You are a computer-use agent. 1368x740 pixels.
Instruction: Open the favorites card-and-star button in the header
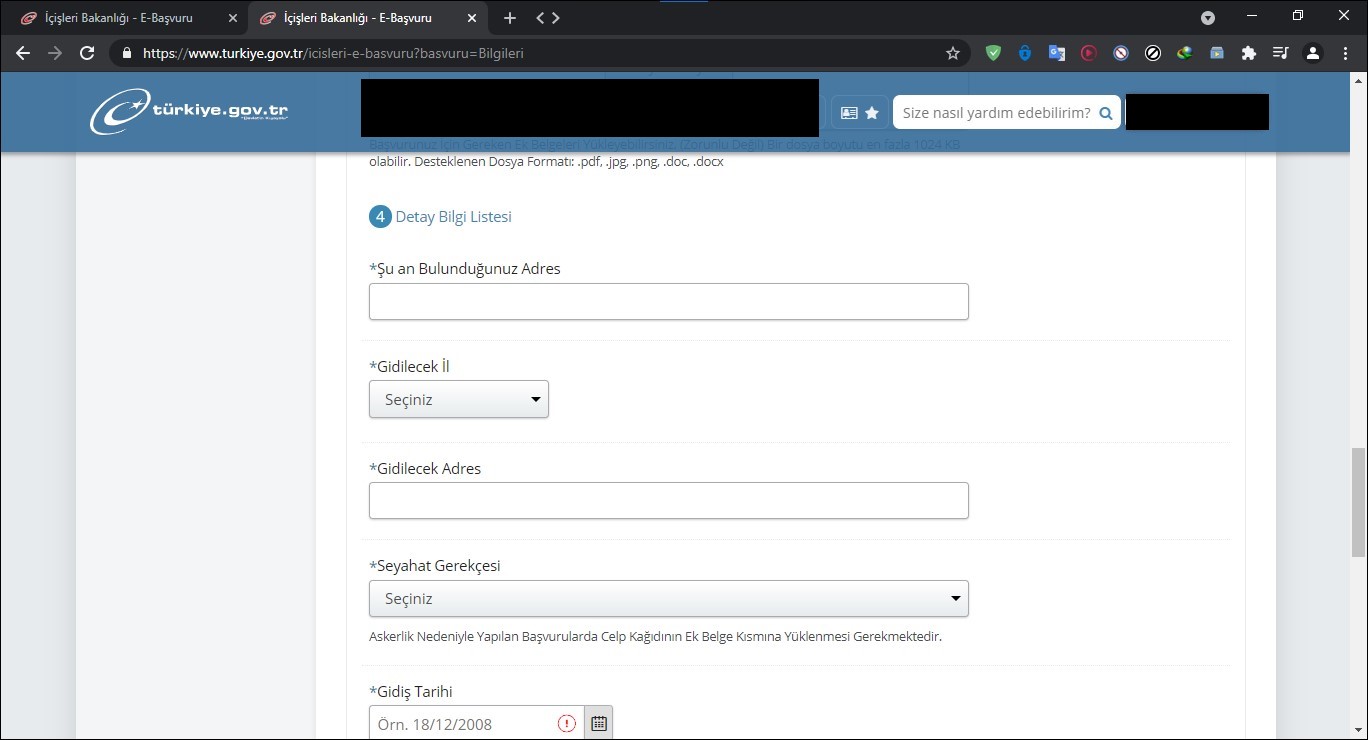(859, 113)
